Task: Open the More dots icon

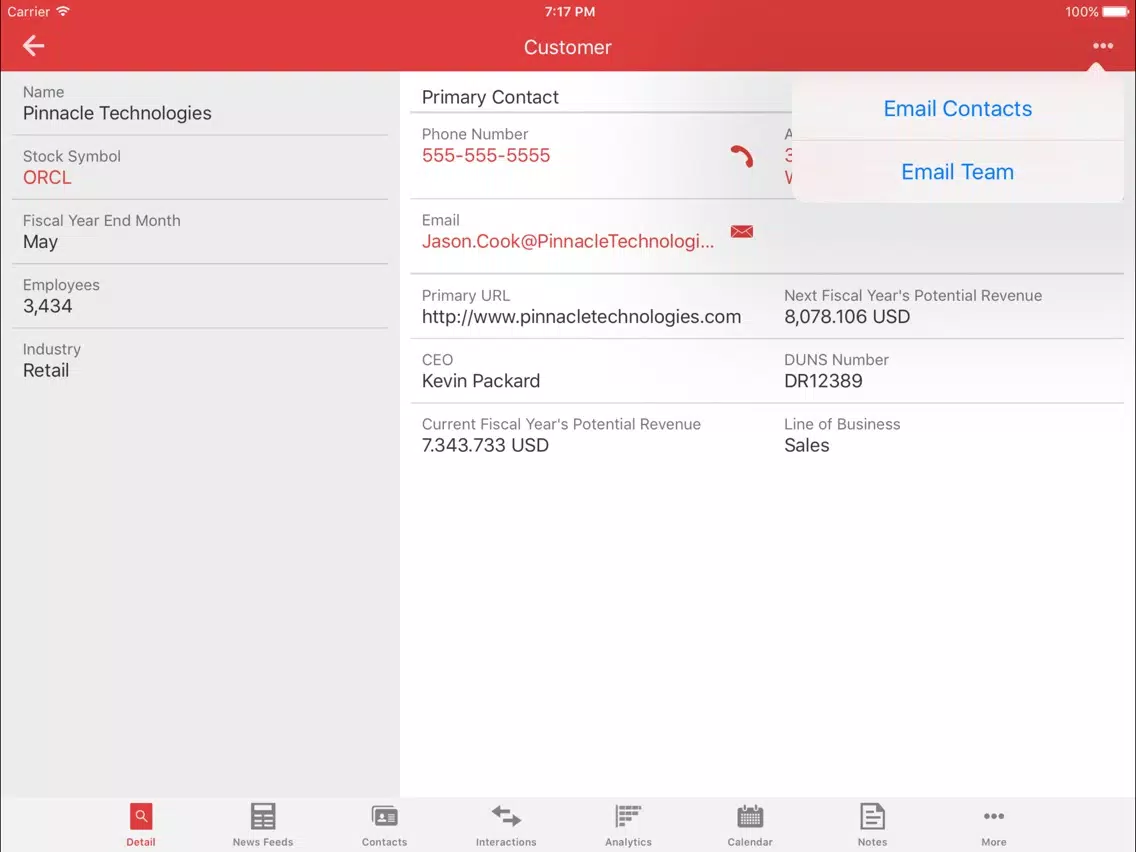Action: (x=994, y=816)
